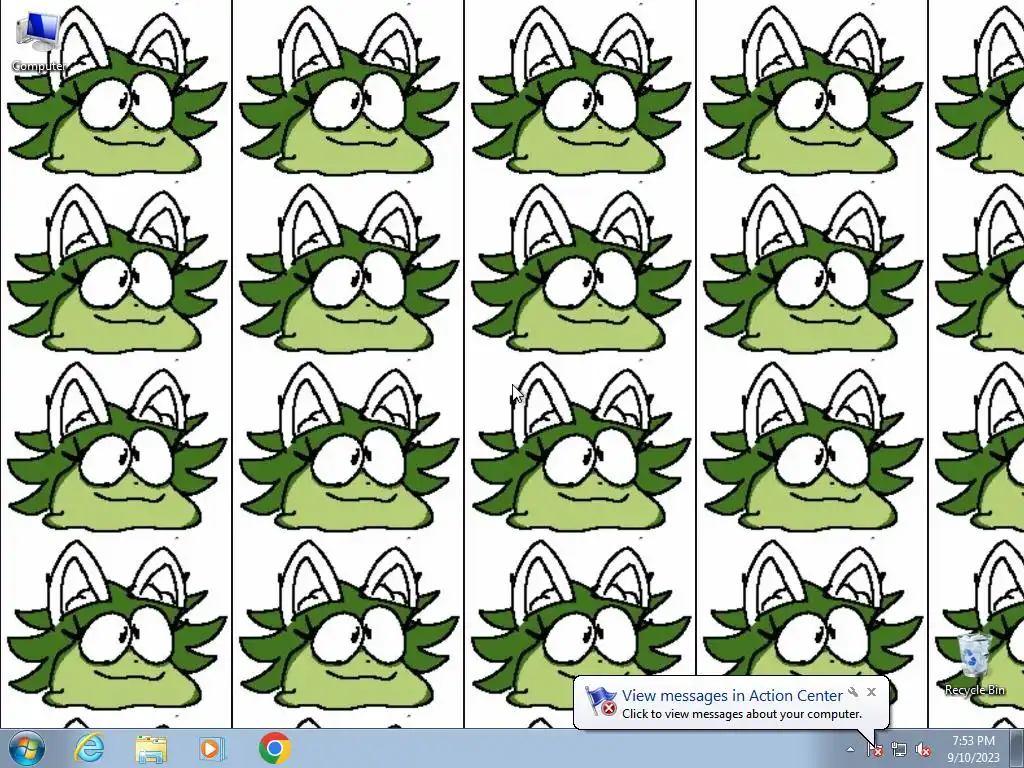
Task: Open the Recycle Bin desktop icon
Action: click(x=974, y=664)
